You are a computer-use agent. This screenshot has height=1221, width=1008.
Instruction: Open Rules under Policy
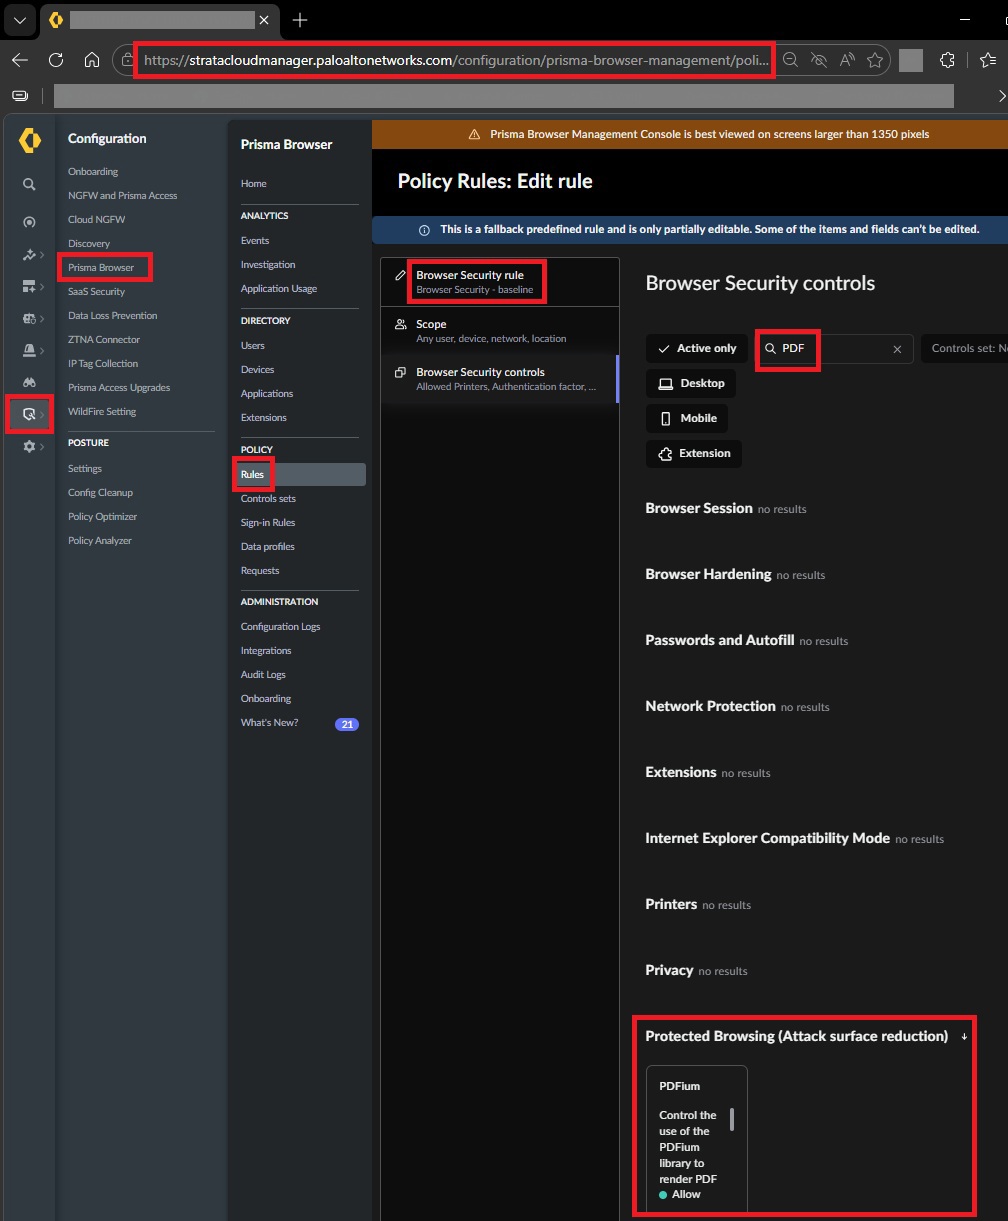click(x=301, y=474)
